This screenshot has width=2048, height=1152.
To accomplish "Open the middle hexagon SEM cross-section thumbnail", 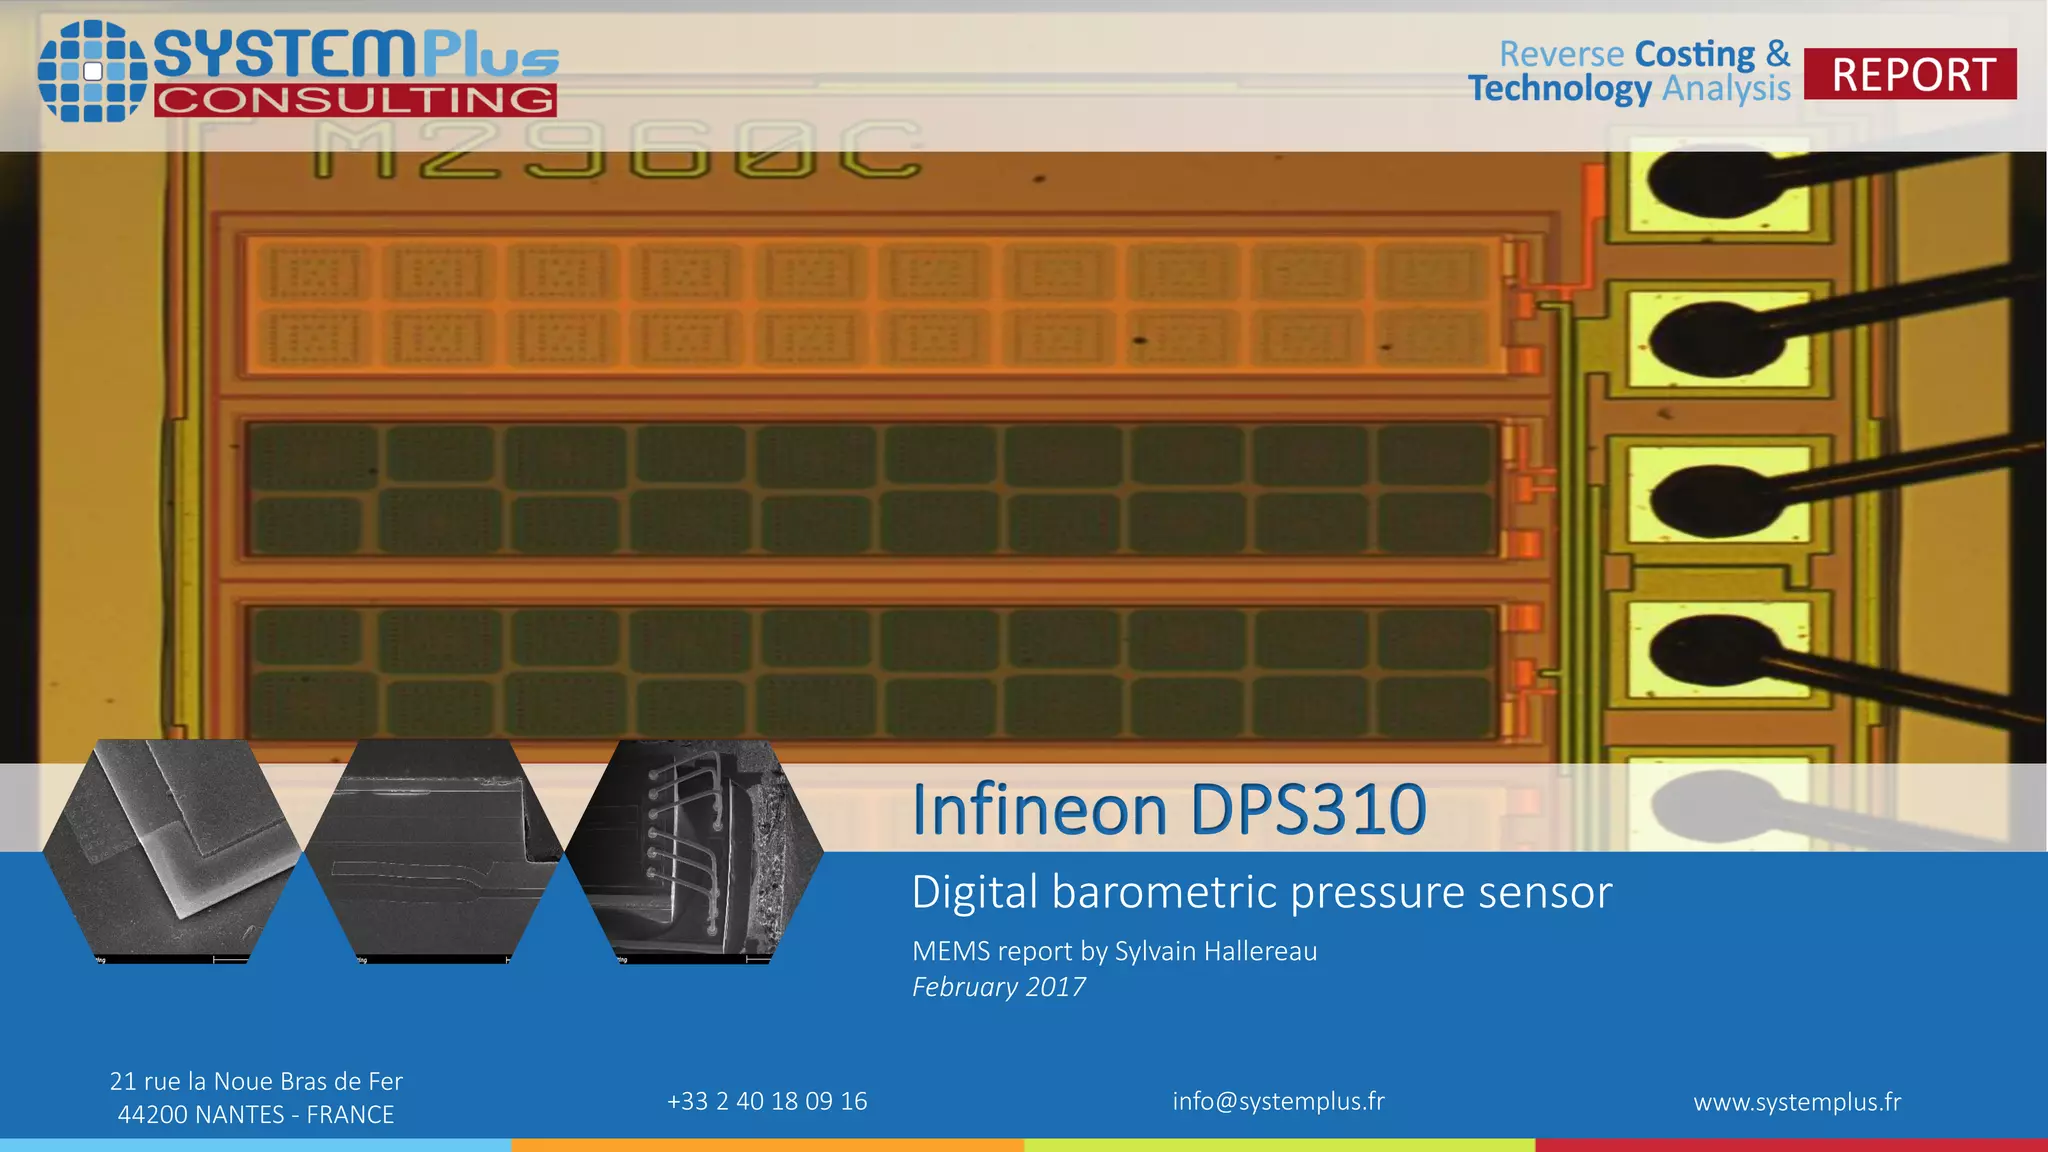I will [x=433, y=851].
